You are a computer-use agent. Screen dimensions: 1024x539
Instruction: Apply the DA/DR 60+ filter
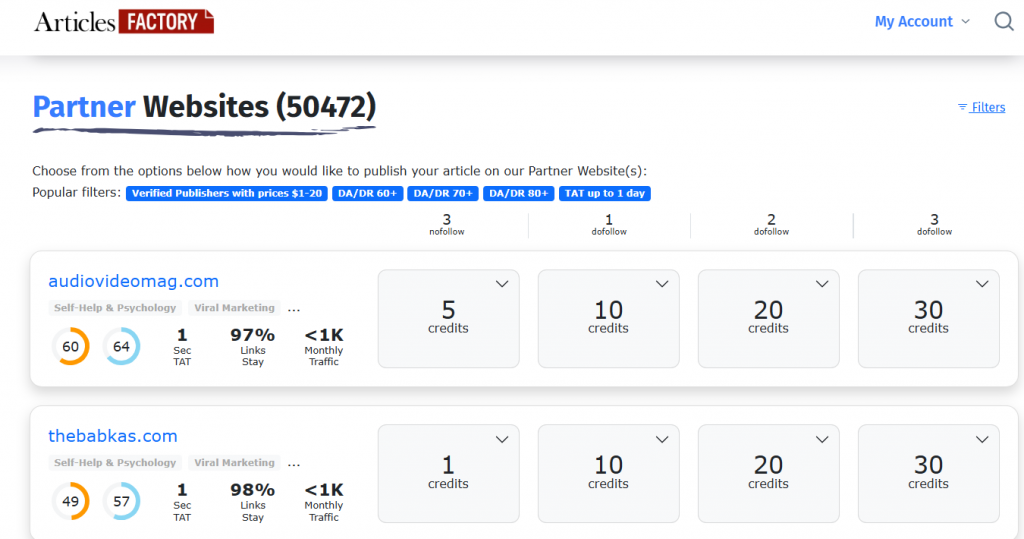(368, 193)
